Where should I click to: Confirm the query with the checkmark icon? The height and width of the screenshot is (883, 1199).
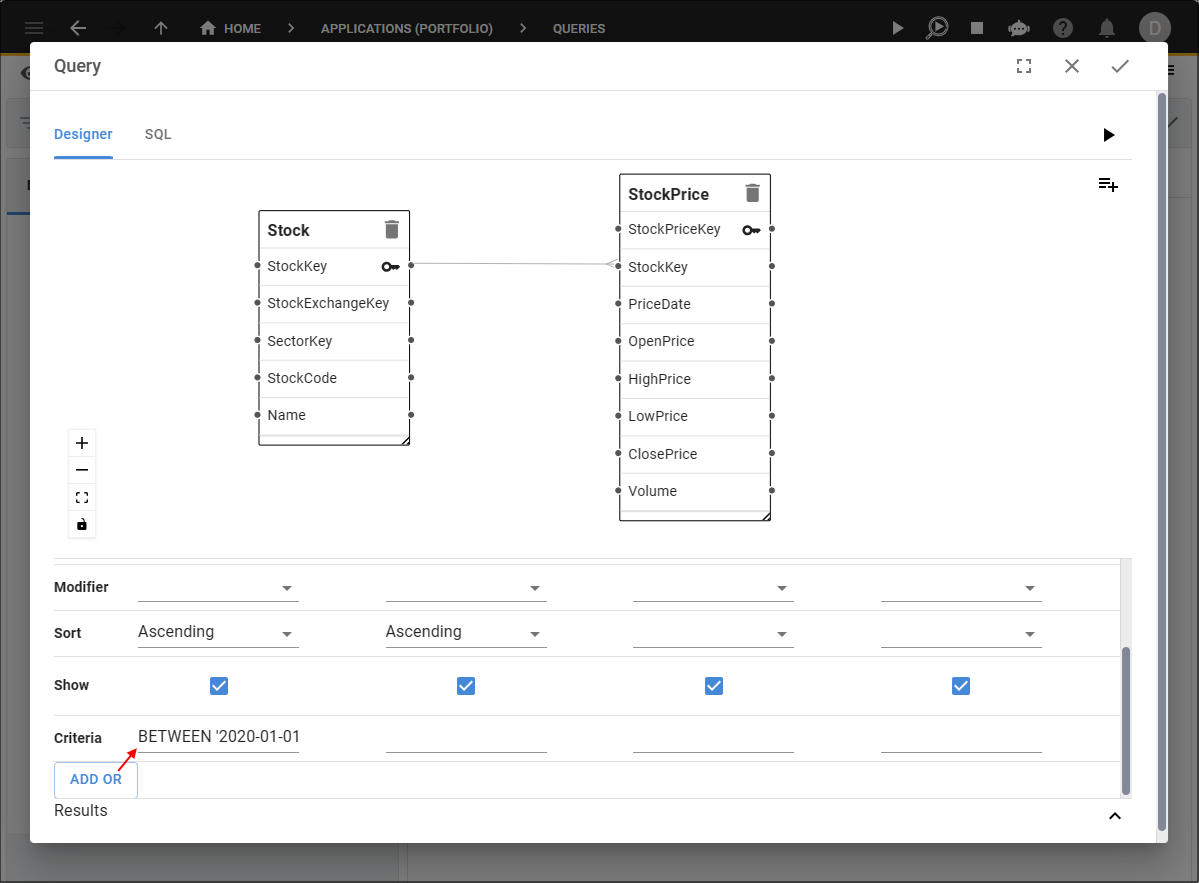coord(1120,67)
